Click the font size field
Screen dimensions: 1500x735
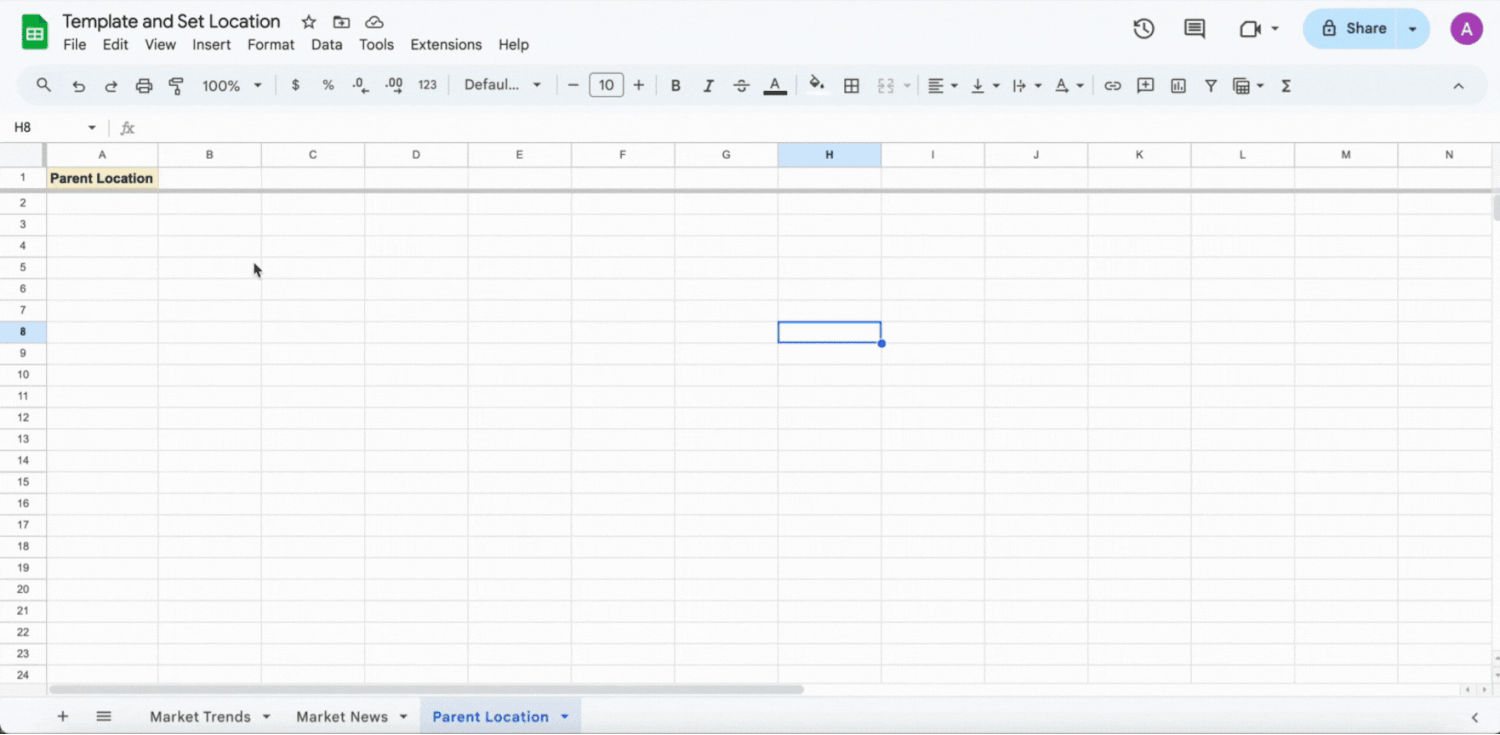606,86
